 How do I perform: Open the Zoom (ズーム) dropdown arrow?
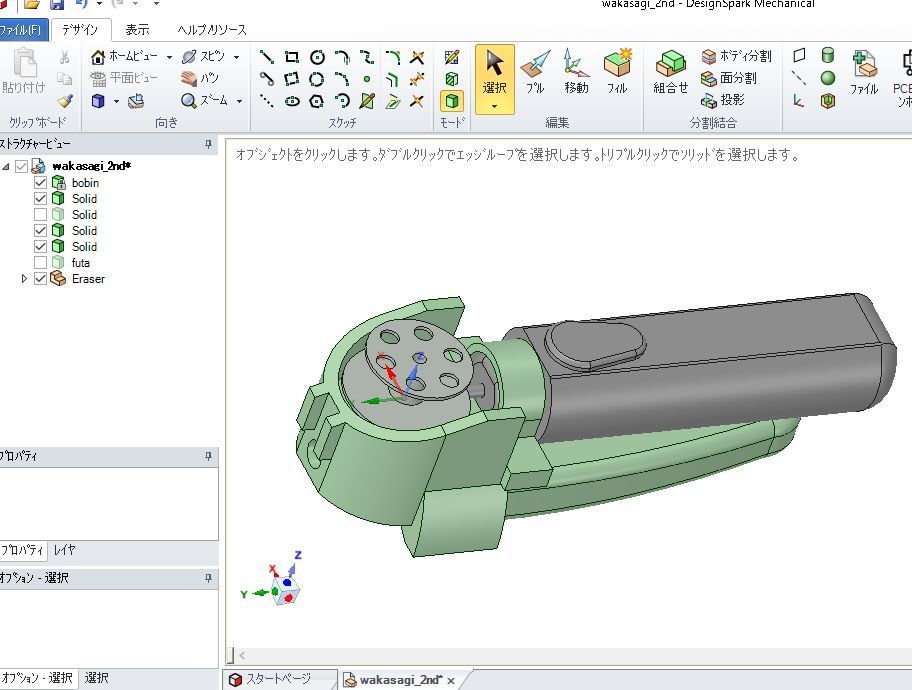click(x=240, y=101)
